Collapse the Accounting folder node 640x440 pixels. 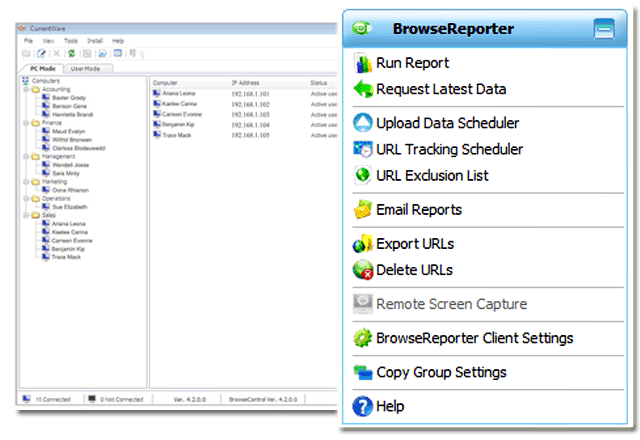click(x=26, y=89)
